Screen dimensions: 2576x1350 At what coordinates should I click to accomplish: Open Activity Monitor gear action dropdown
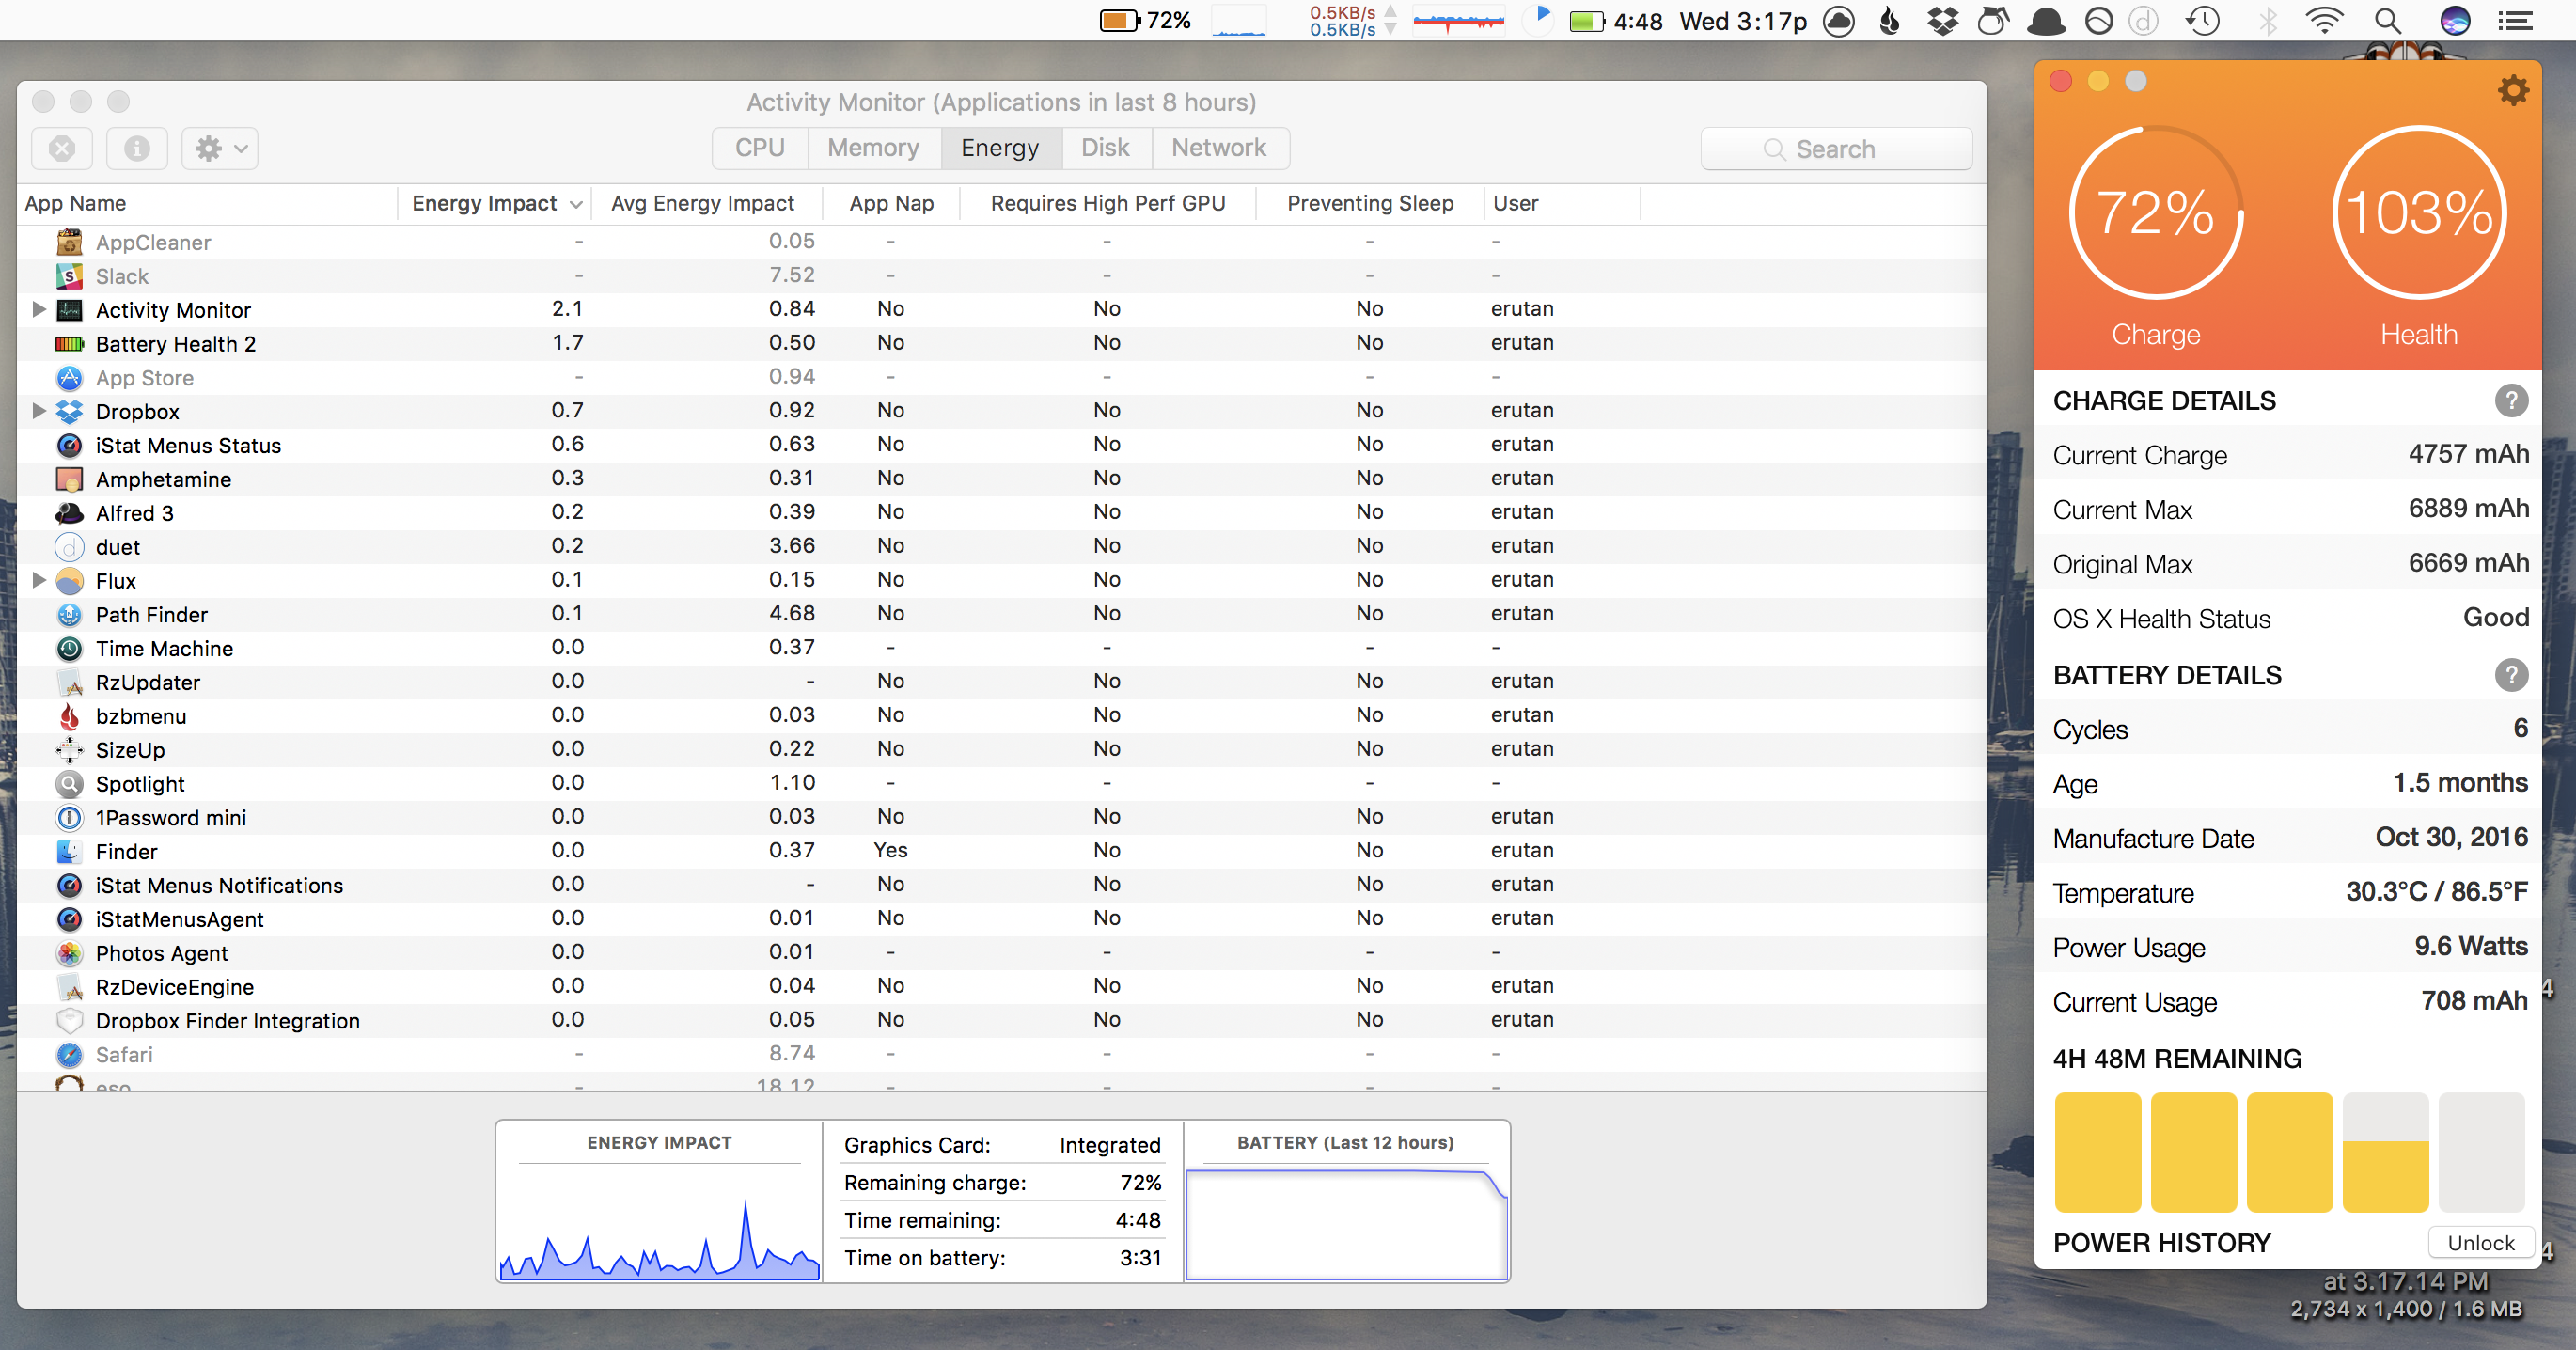click(x=220, y=149)
